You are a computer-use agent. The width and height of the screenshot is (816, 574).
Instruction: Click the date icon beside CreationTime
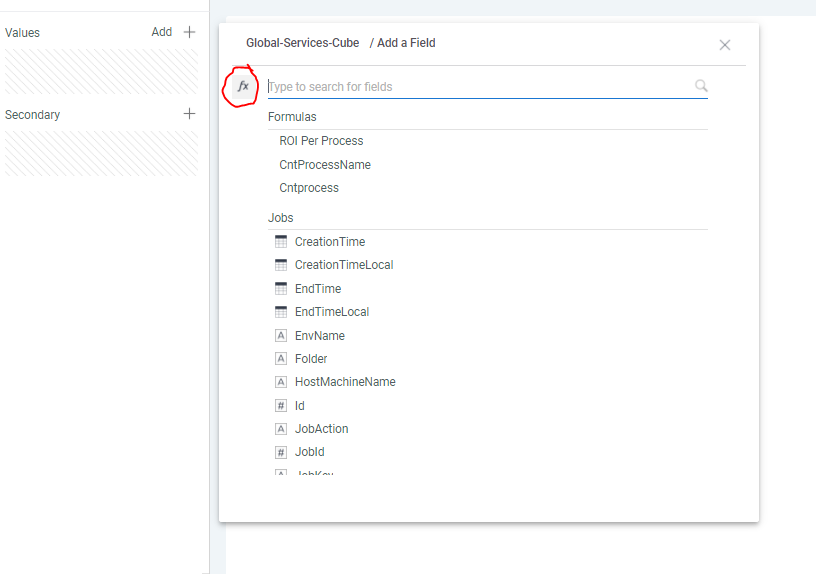tap(281, 242)
